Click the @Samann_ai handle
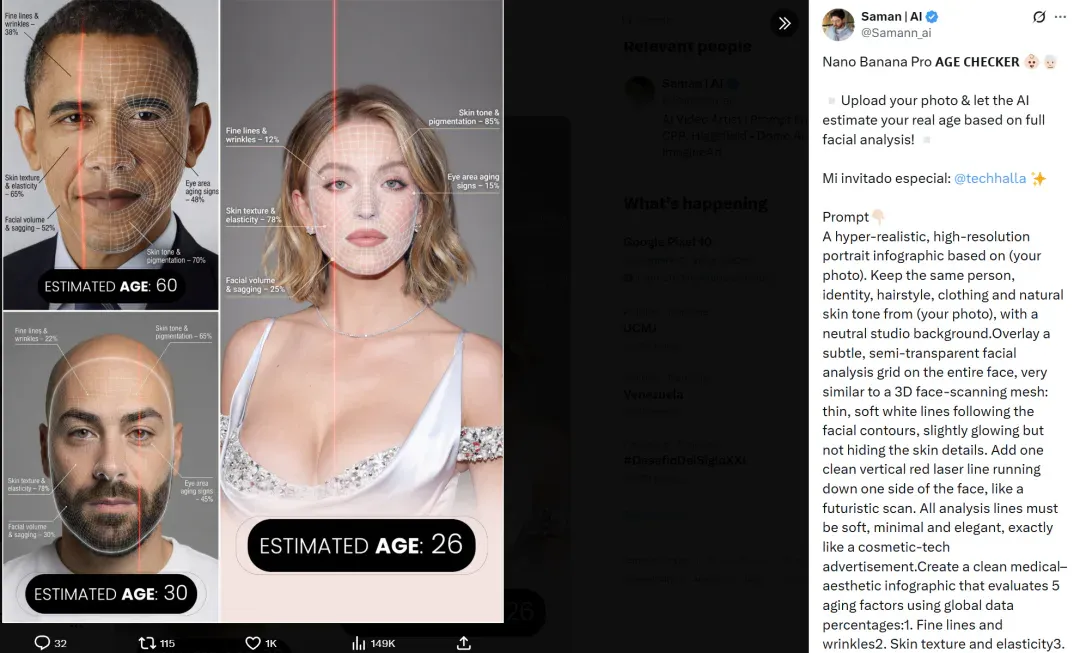Viewport: 1080px width, 653px height. (895, 32)
